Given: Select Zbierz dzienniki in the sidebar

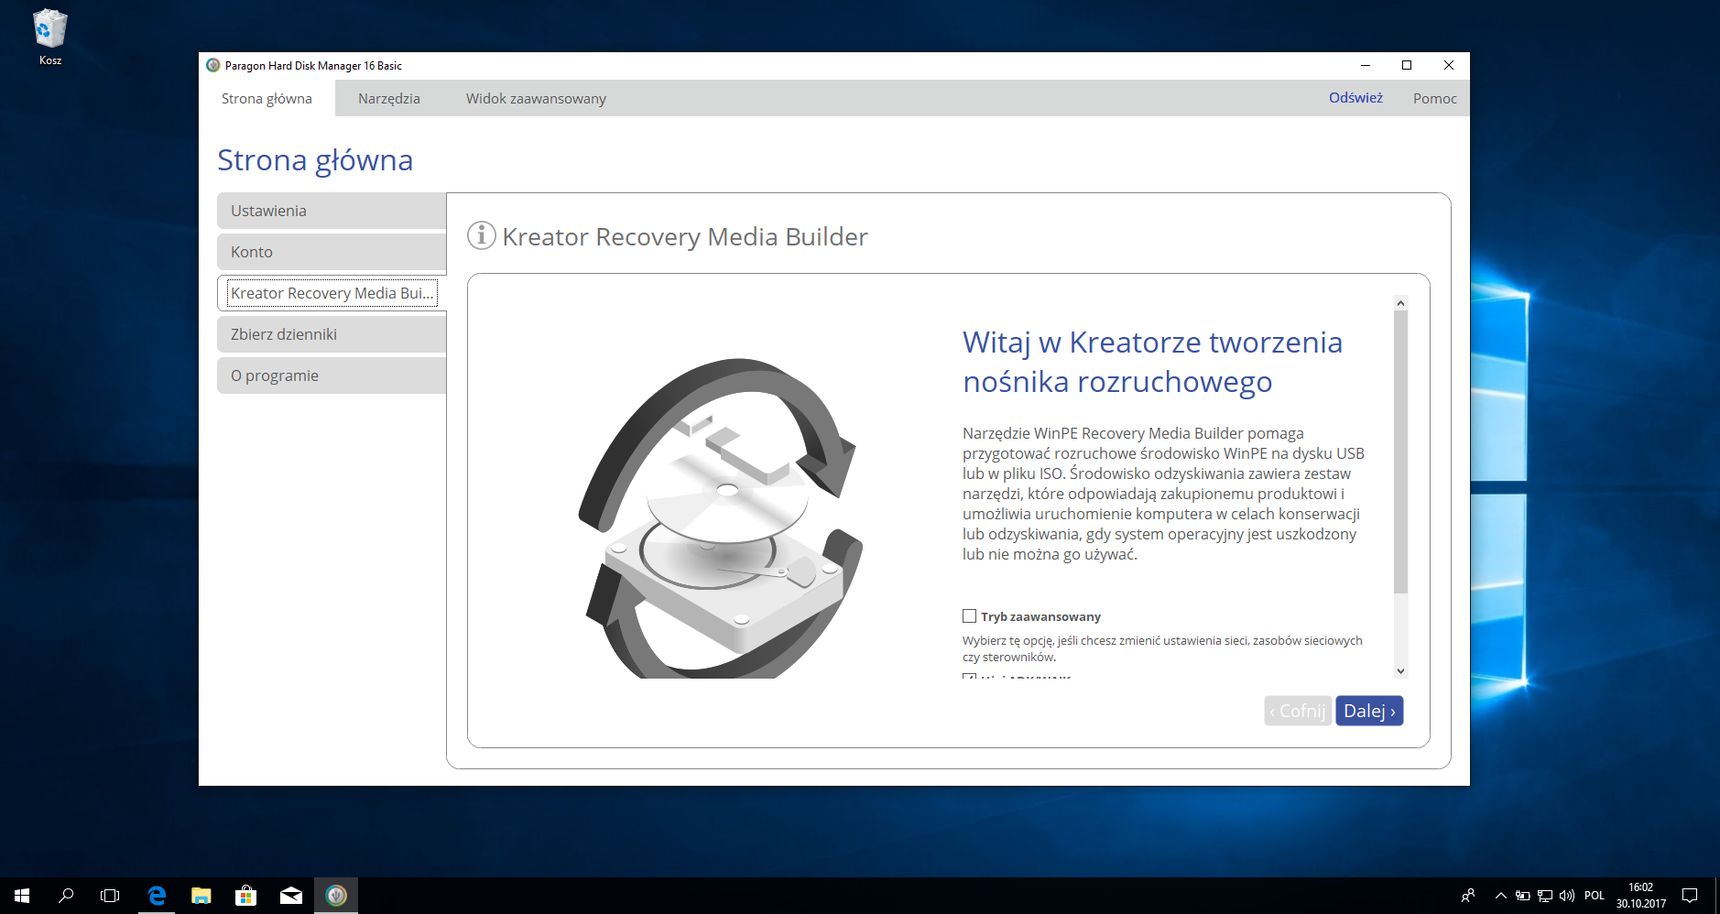Looking at the screenshot, I should [x=331, y=334].
